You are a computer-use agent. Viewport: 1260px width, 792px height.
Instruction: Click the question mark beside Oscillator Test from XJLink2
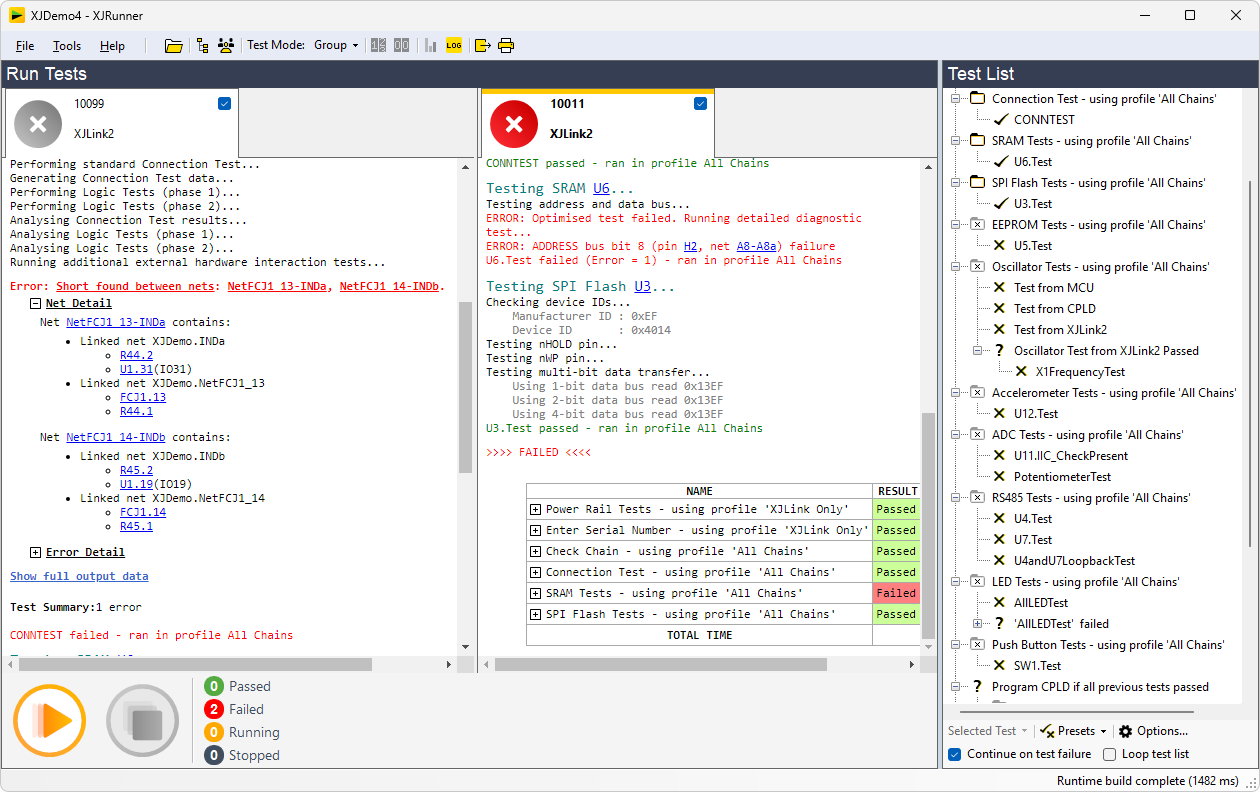[999, 351]
